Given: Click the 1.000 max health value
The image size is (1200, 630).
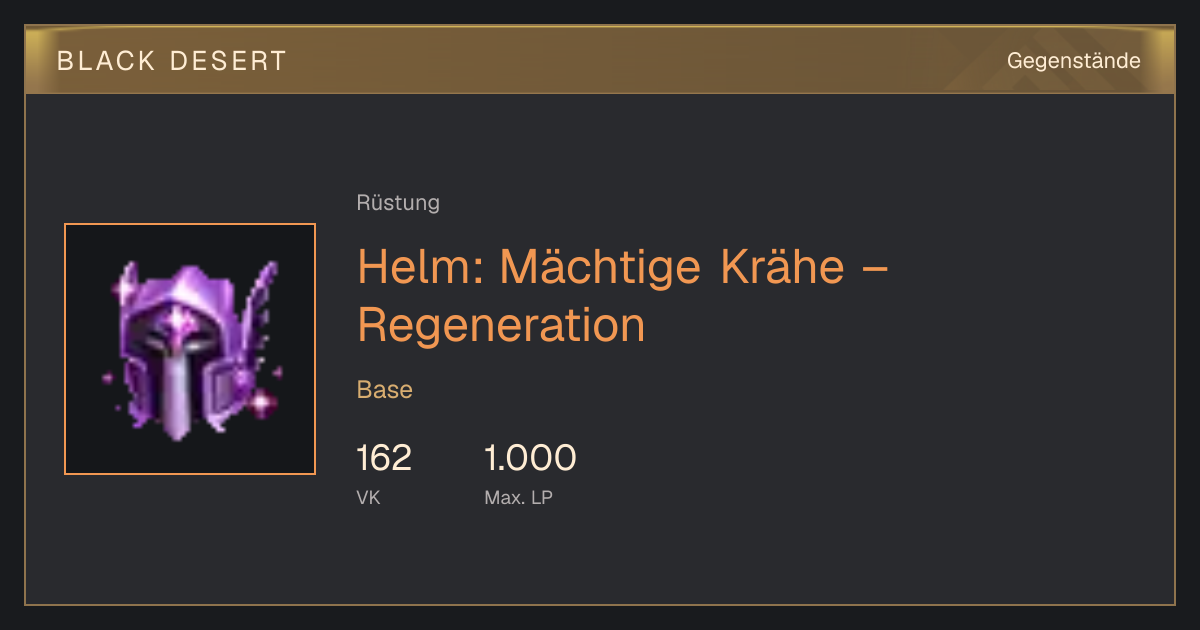Looking at the screenshot, I should pos(530,458).
